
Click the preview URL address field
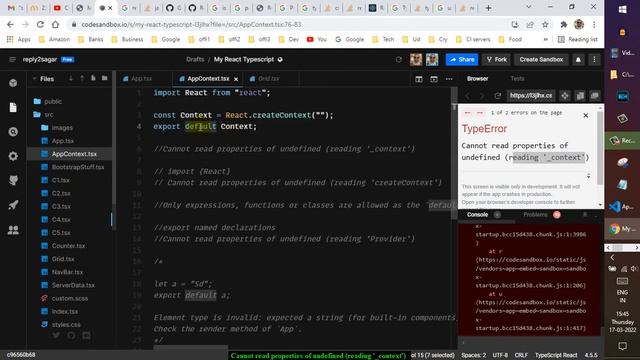531,96
